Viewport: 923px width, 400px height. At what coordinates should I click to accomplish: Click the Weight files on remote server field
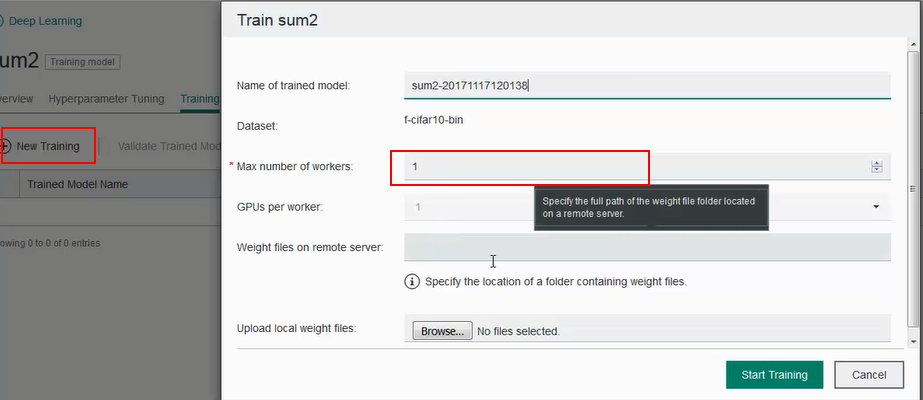tap(647, 247)
